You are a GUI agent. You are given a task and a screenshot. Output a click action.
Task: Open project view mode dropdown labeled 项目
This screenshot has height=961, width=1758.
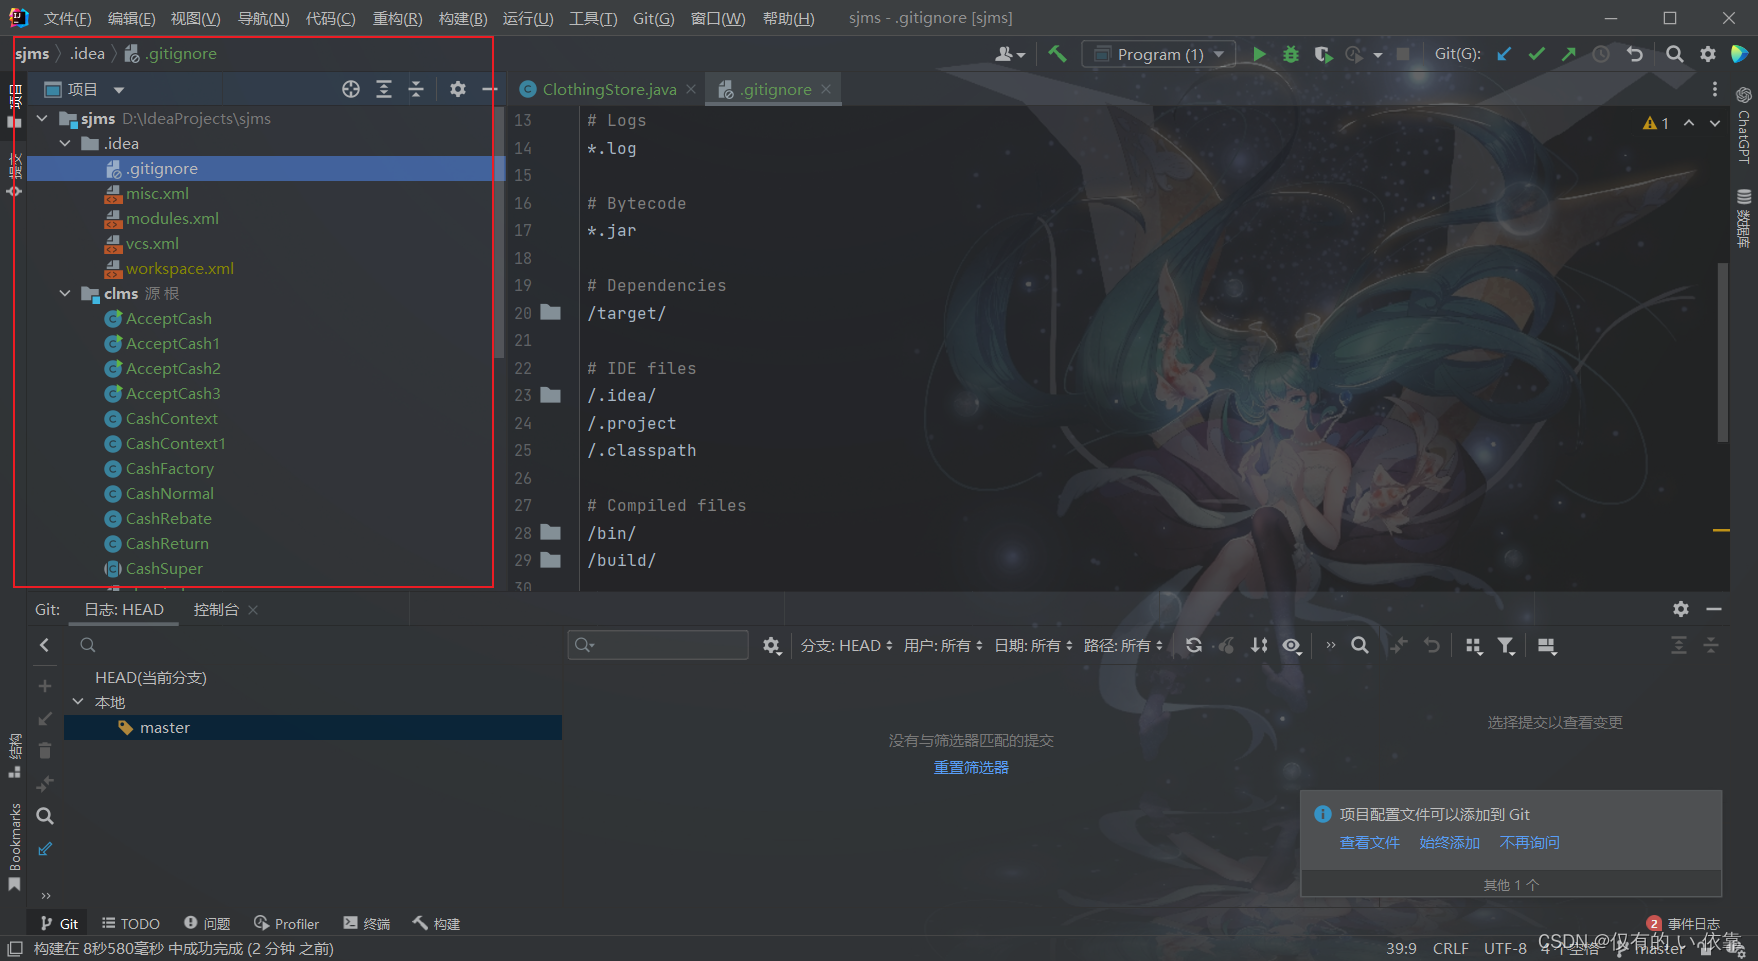84,89
